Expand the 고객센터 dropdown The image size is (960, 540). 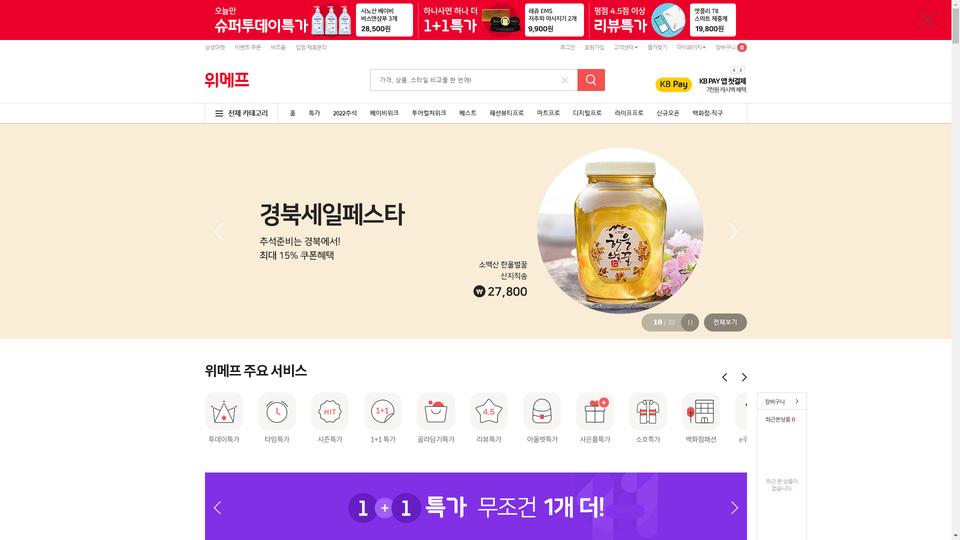click(626, 47)
